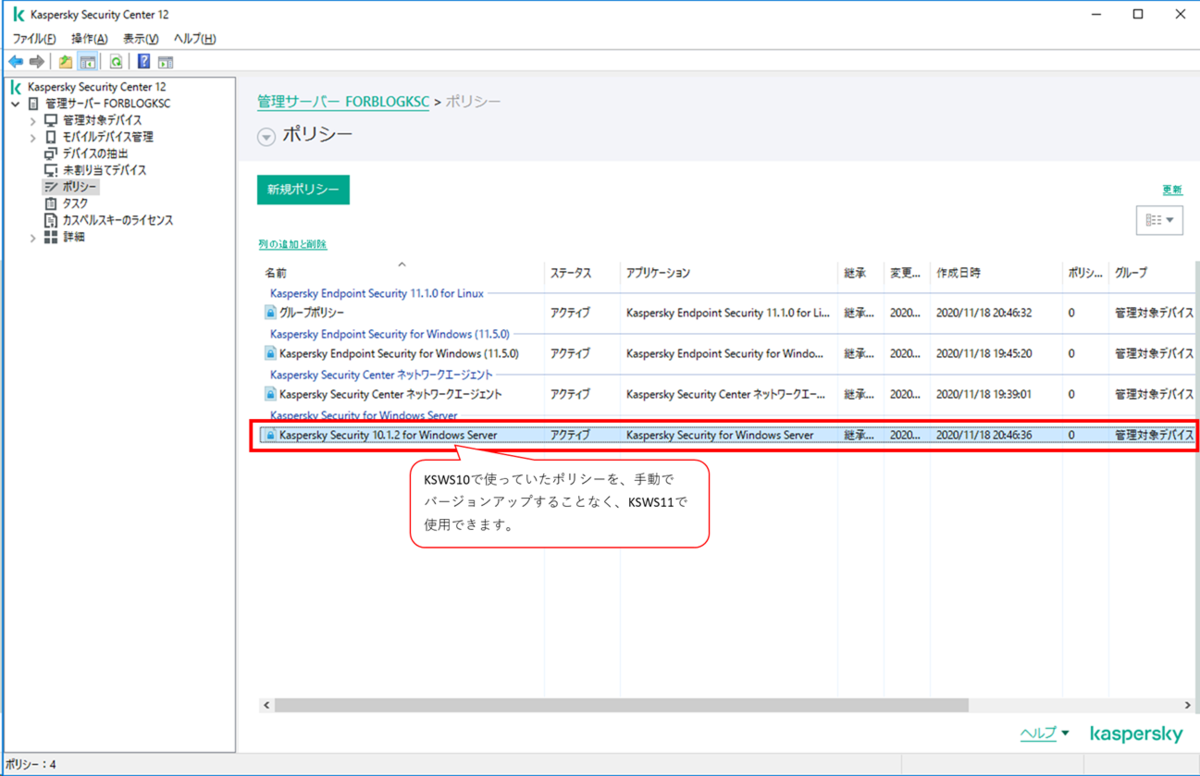1200x776 pixels.
Task: Click the 更新 link
Action: coord(1172,189)
